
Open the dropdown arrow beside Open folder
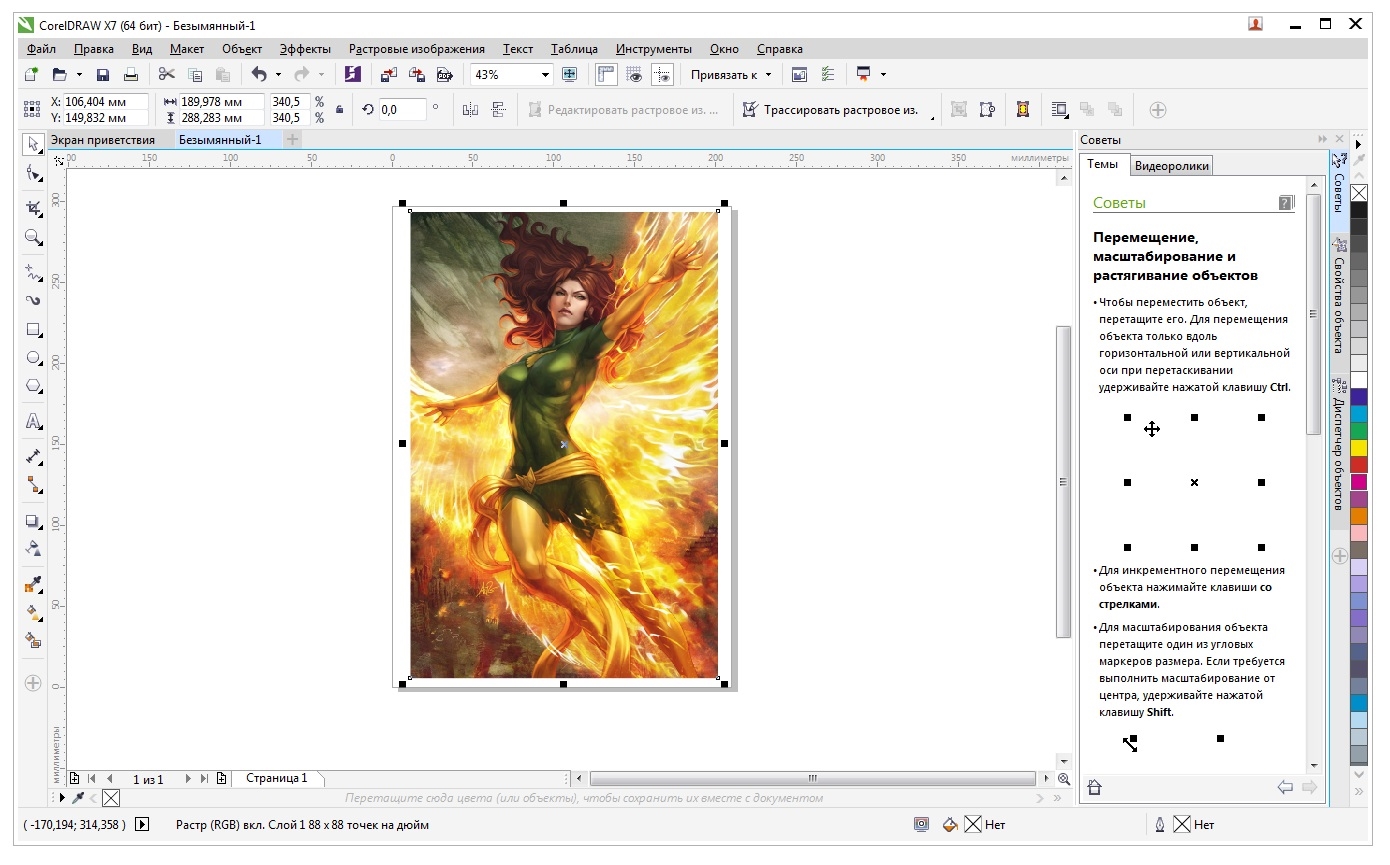point(78,74)
